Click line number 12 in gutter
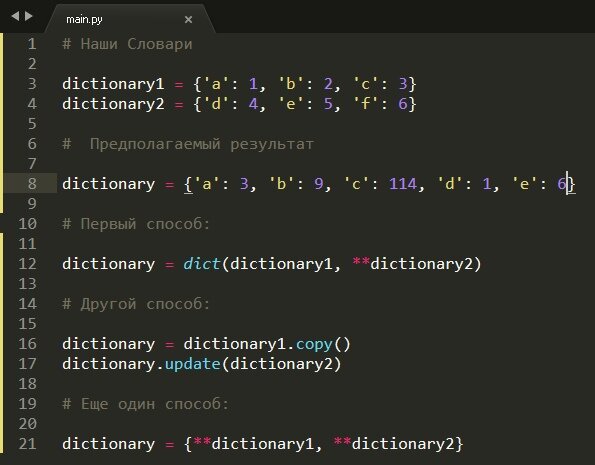595x465 pixels. 28,264
